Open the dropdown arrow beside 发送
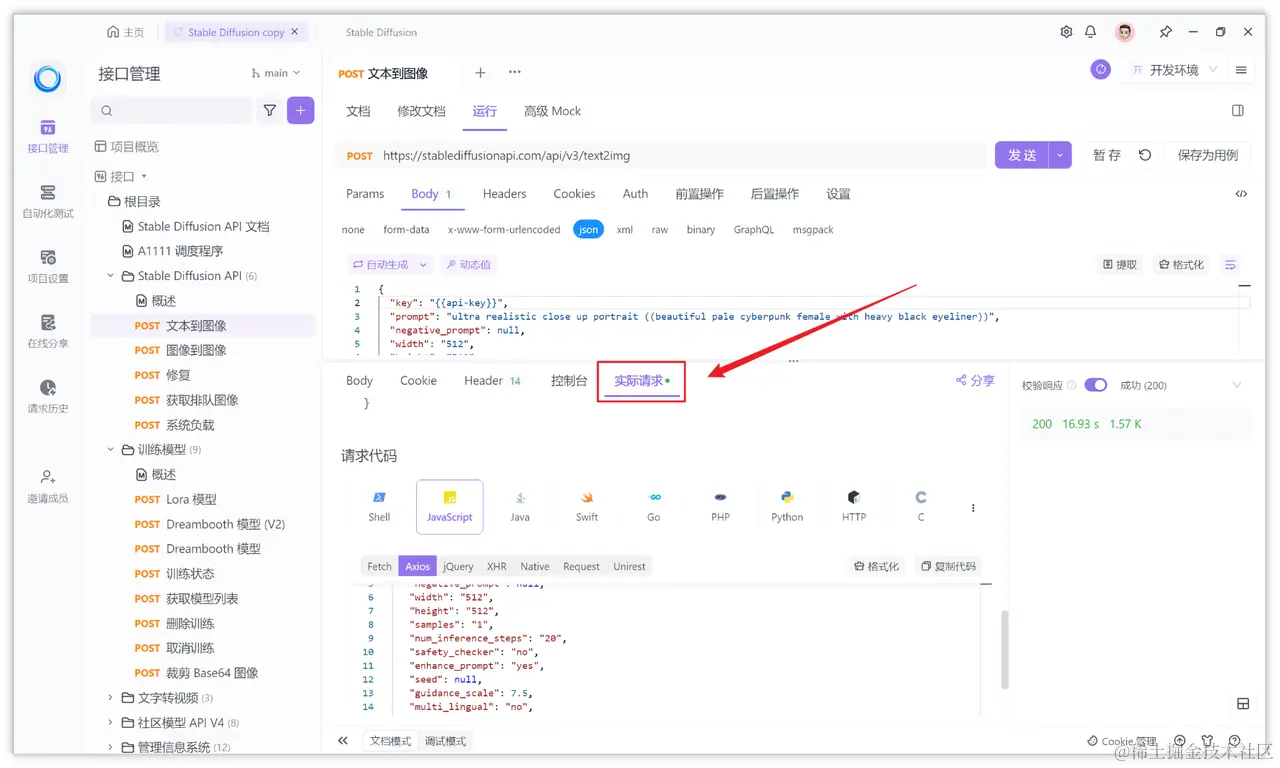Screen dimensions: 1280x768 tap(1061, 155)
